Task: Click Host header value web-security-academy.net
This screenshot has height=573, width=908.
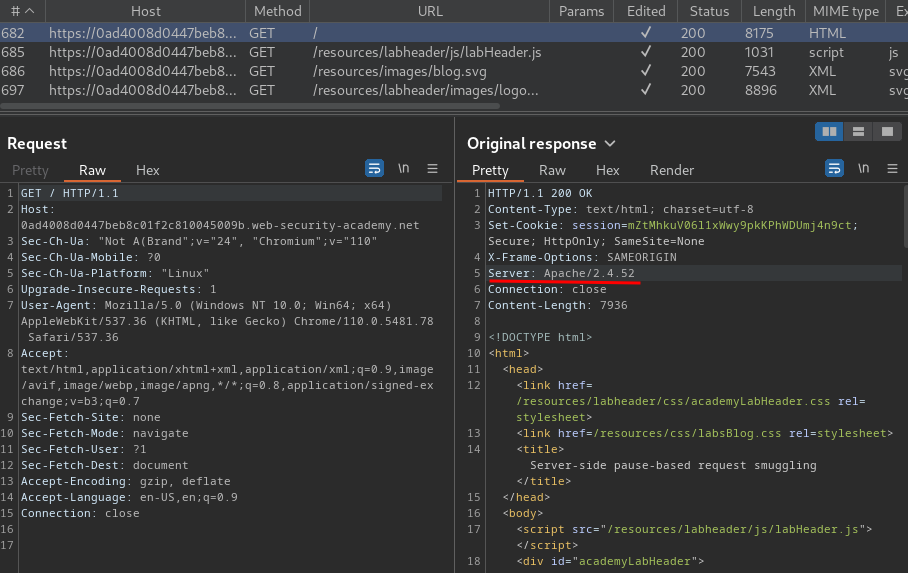Action: tap(220, 225)
